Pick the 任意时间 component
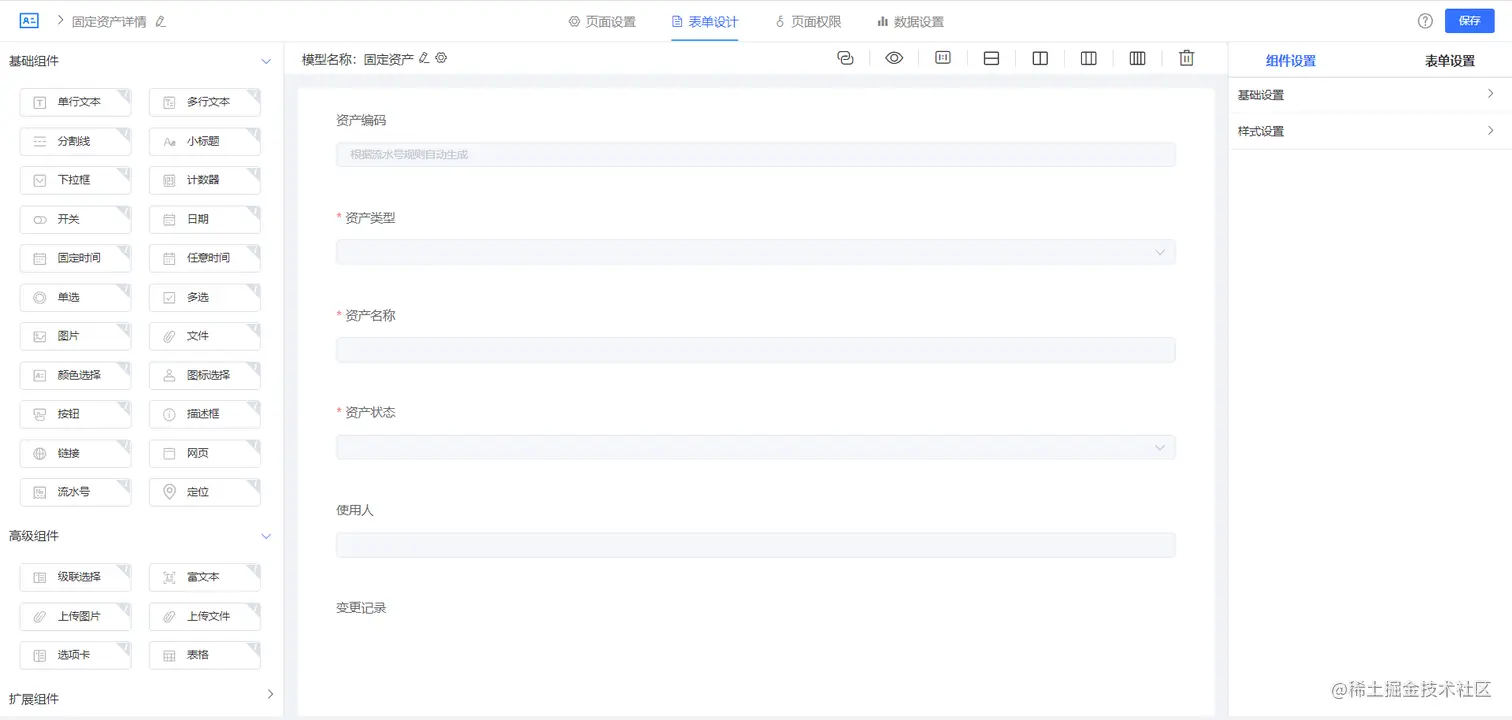The image size is (1512, 720). coord(205,258)
